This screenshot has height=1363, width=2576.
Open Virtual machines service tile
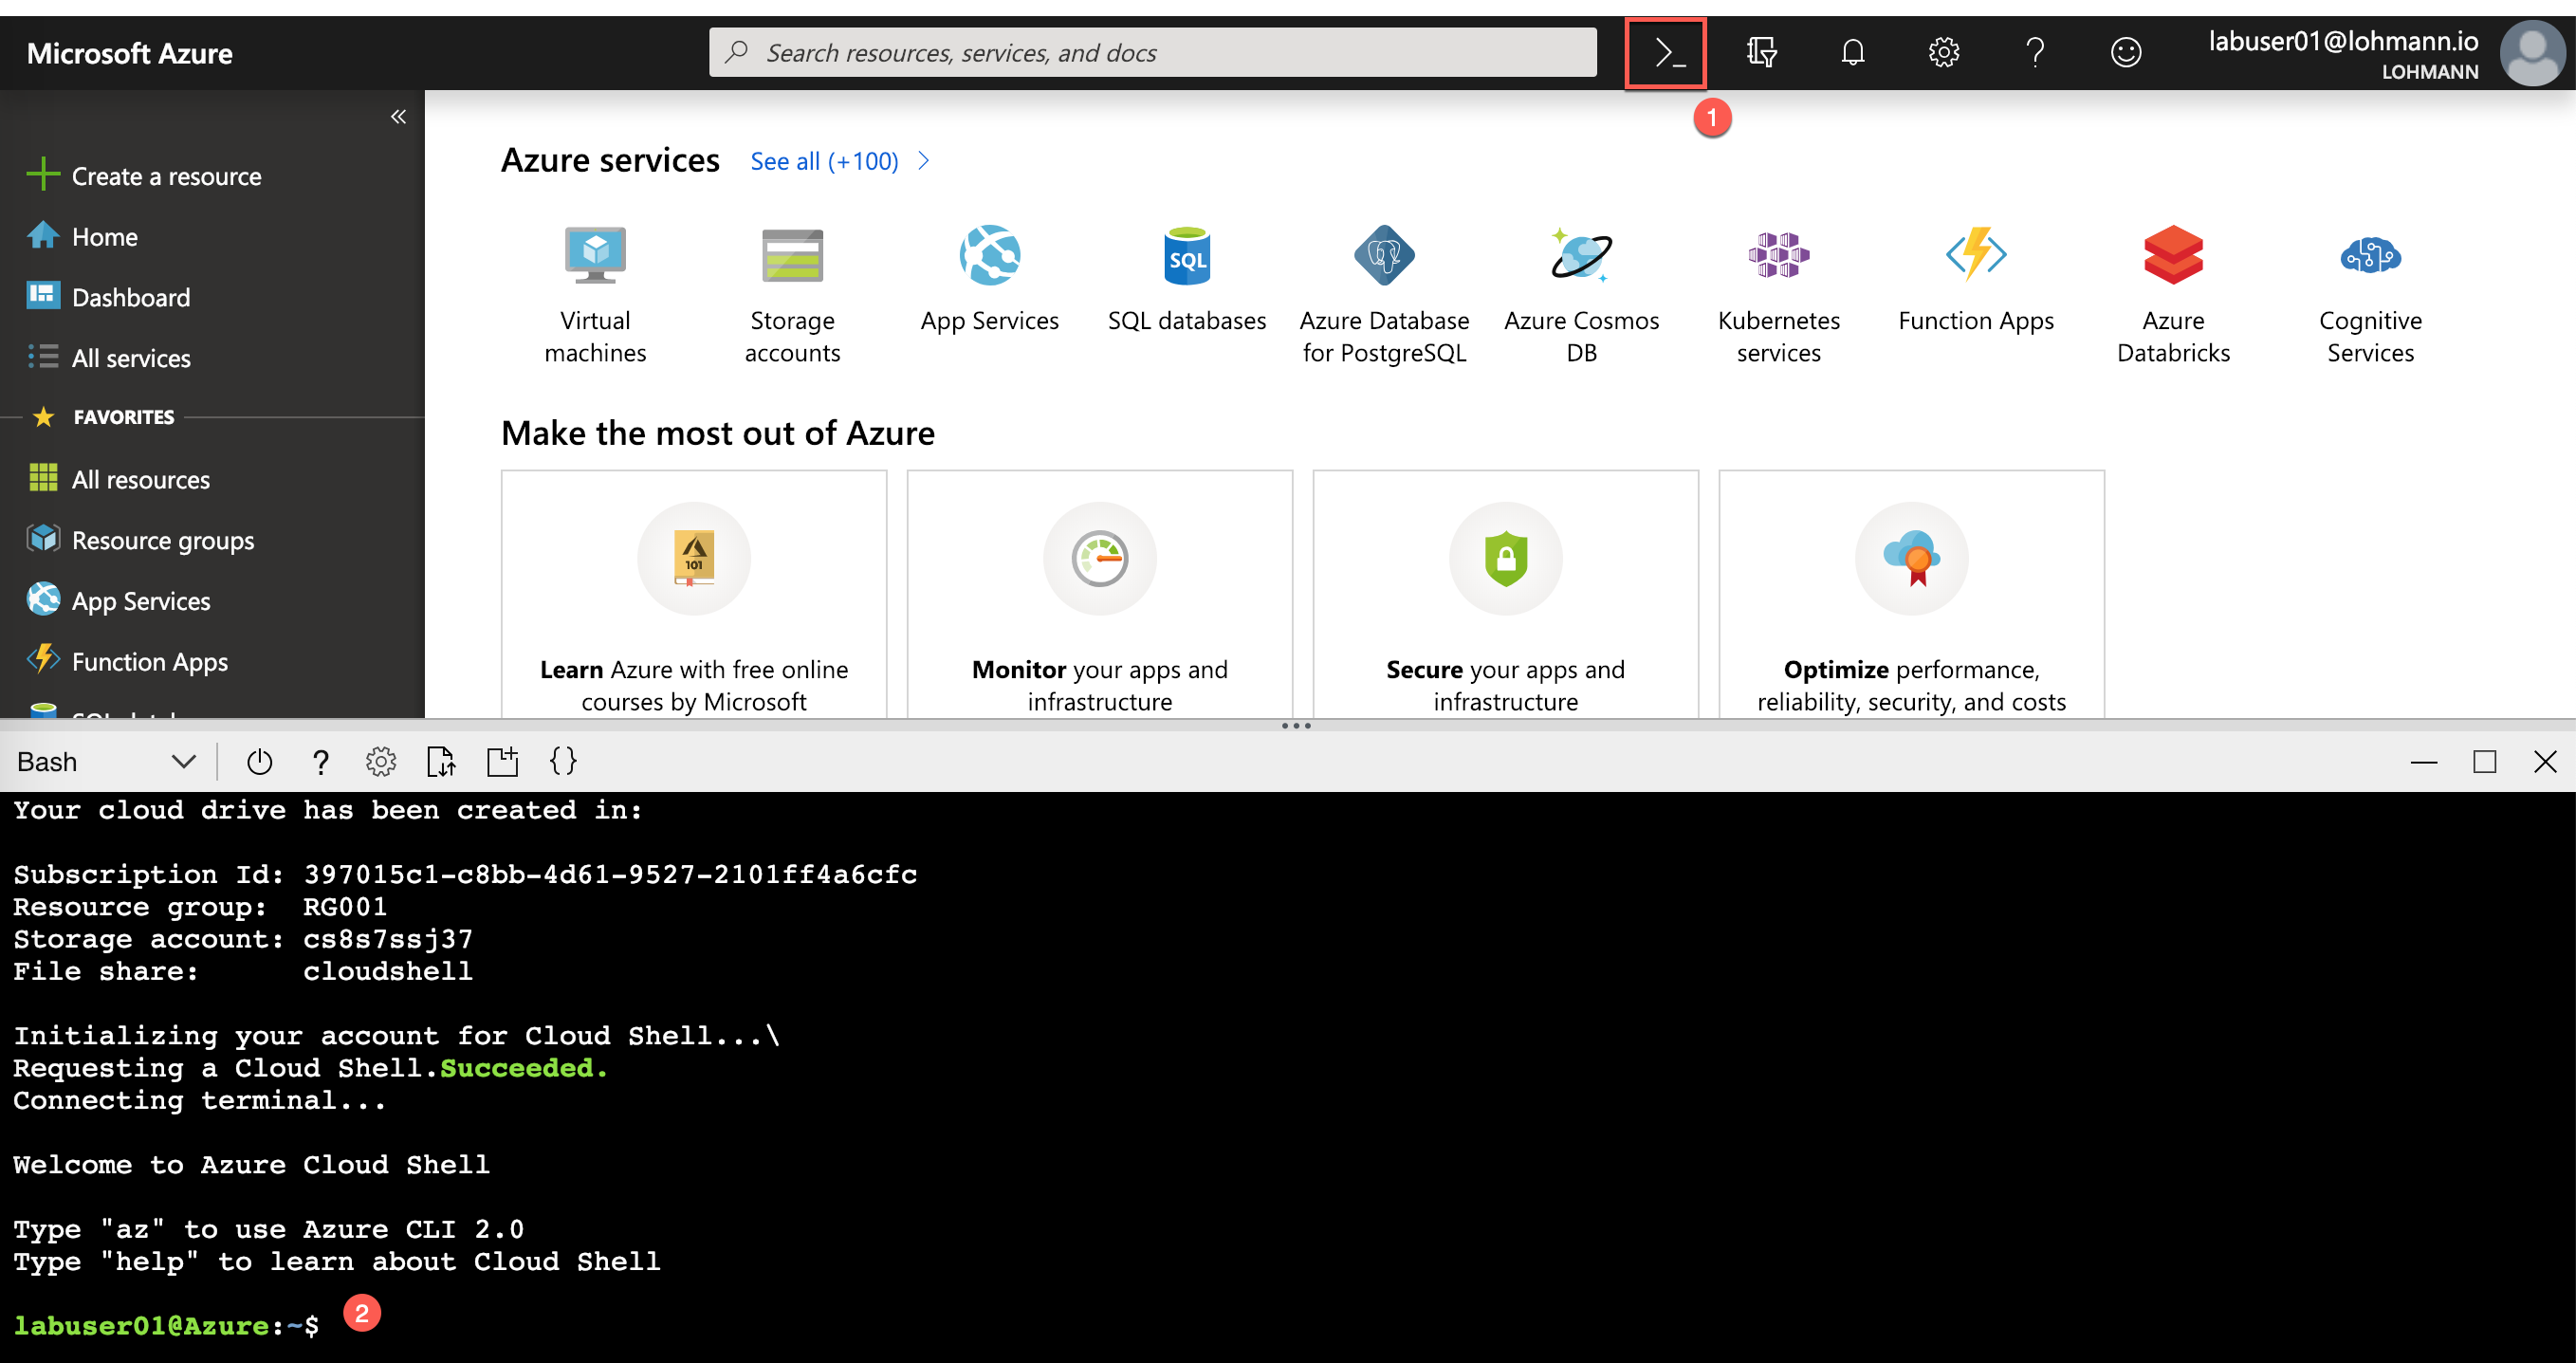595,295
